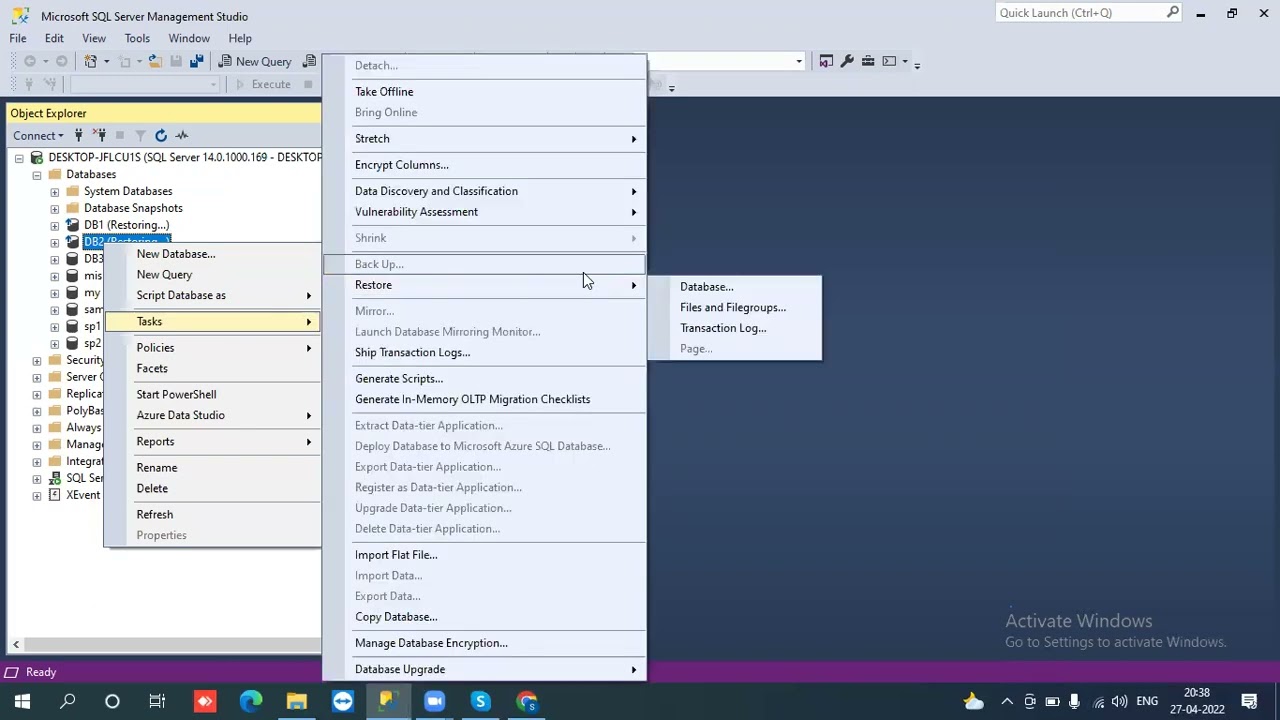Click the Save All disks icon
The image size is (1280, 720).
coord(198,62)
